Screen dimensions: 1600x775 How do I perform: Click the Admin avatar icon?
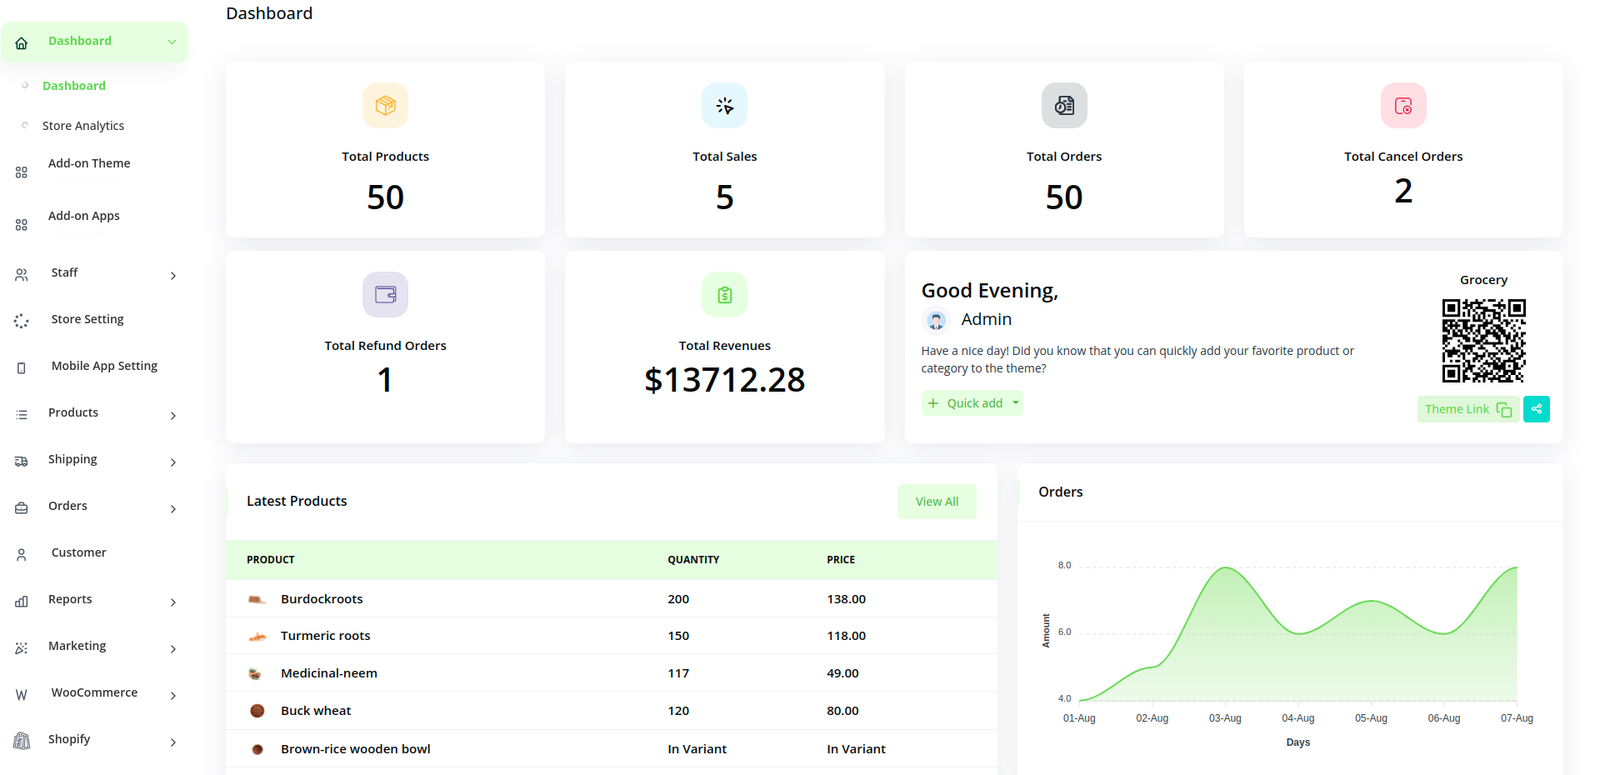(x=936, y=320)
